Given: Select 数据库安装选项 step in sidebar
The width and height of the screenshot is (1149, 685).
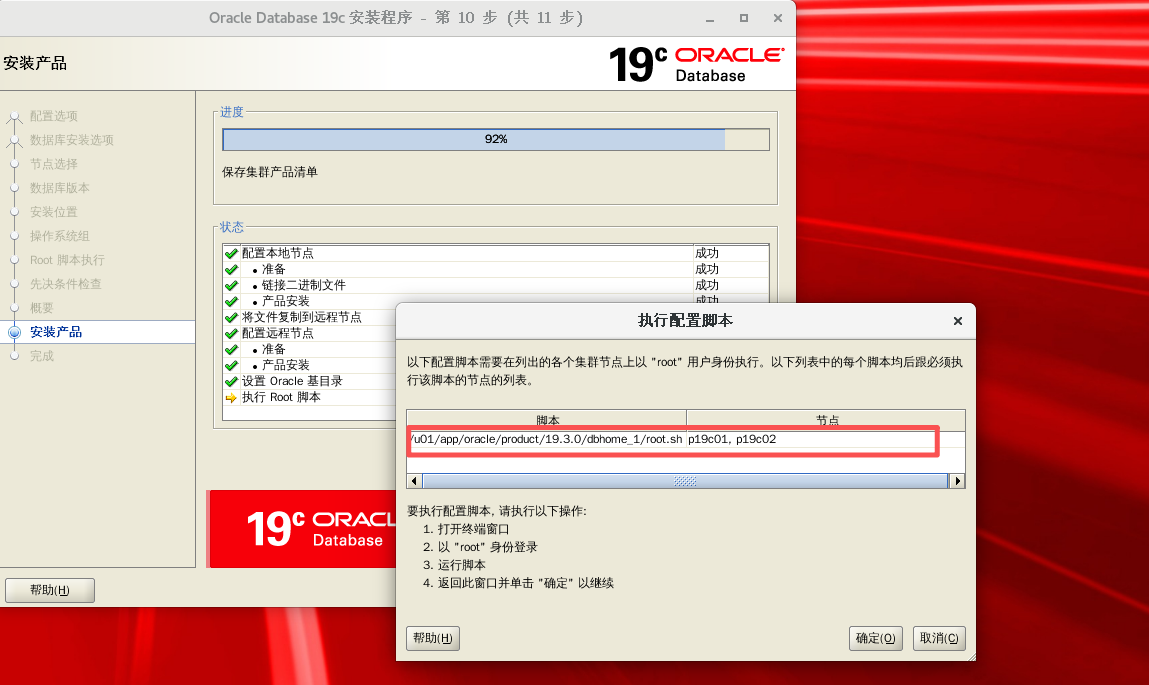Looking at the screenshot, I should [71, 140].
